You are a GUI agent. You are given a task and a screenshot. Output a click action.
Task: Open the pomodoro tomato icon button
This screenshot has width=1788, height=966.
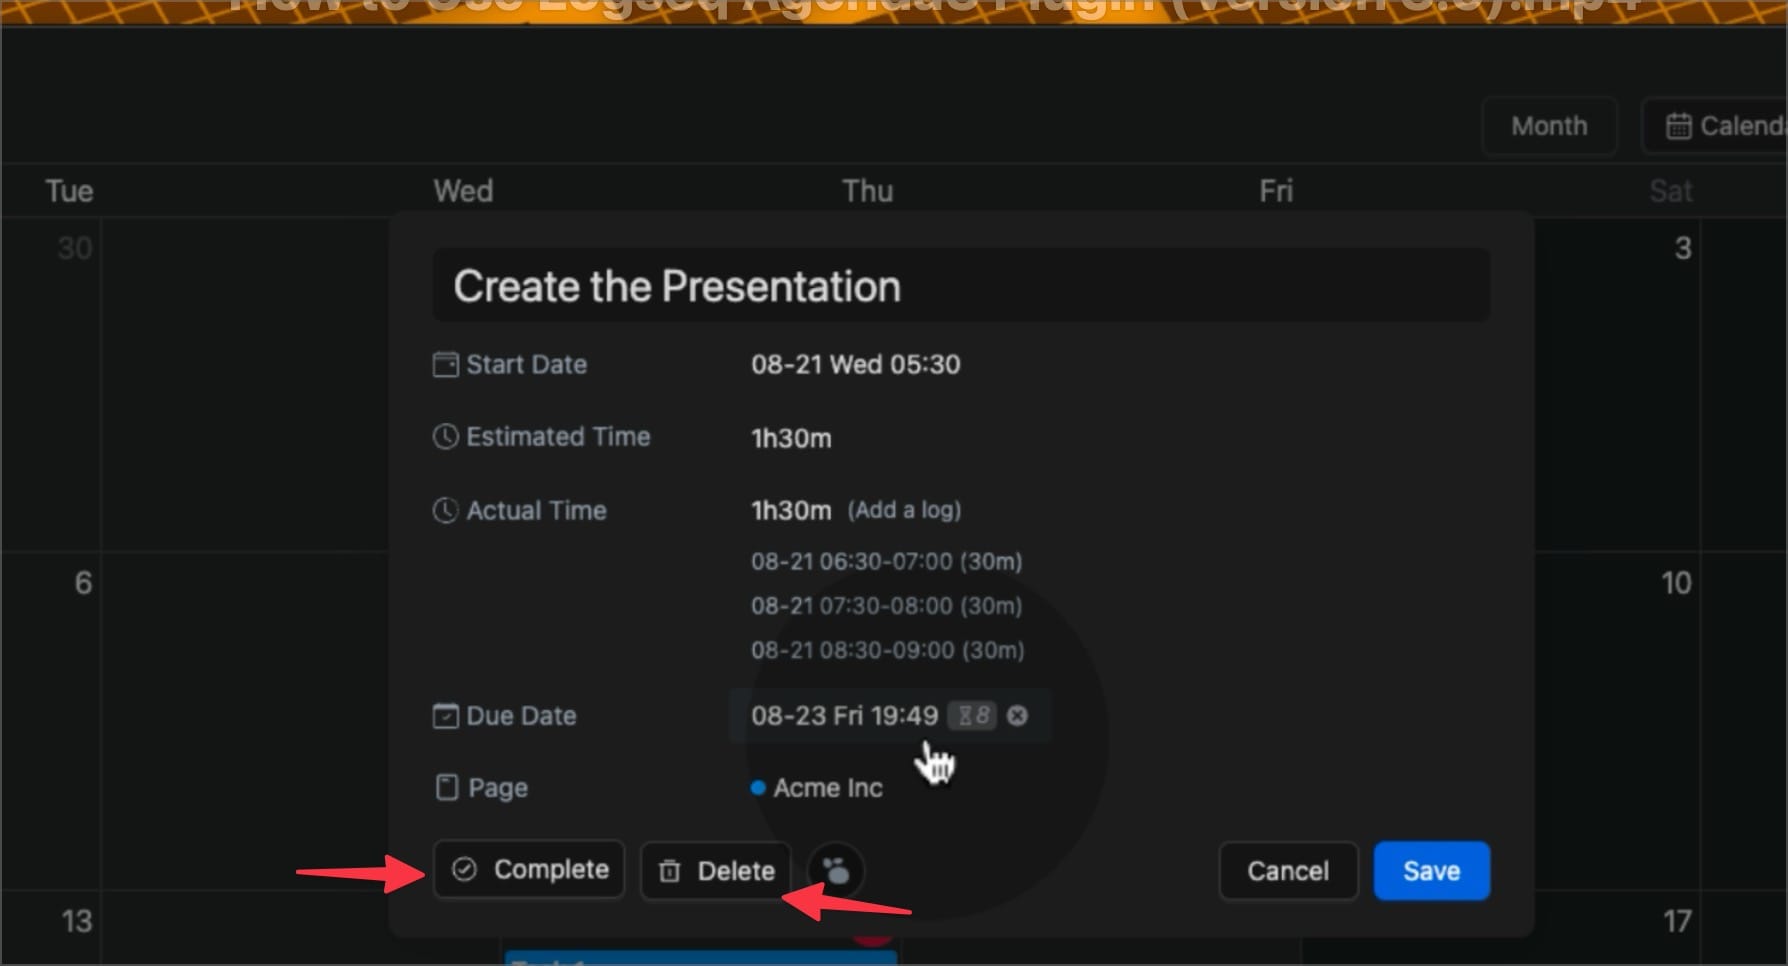pyautogui.click(x=836, y=871)
